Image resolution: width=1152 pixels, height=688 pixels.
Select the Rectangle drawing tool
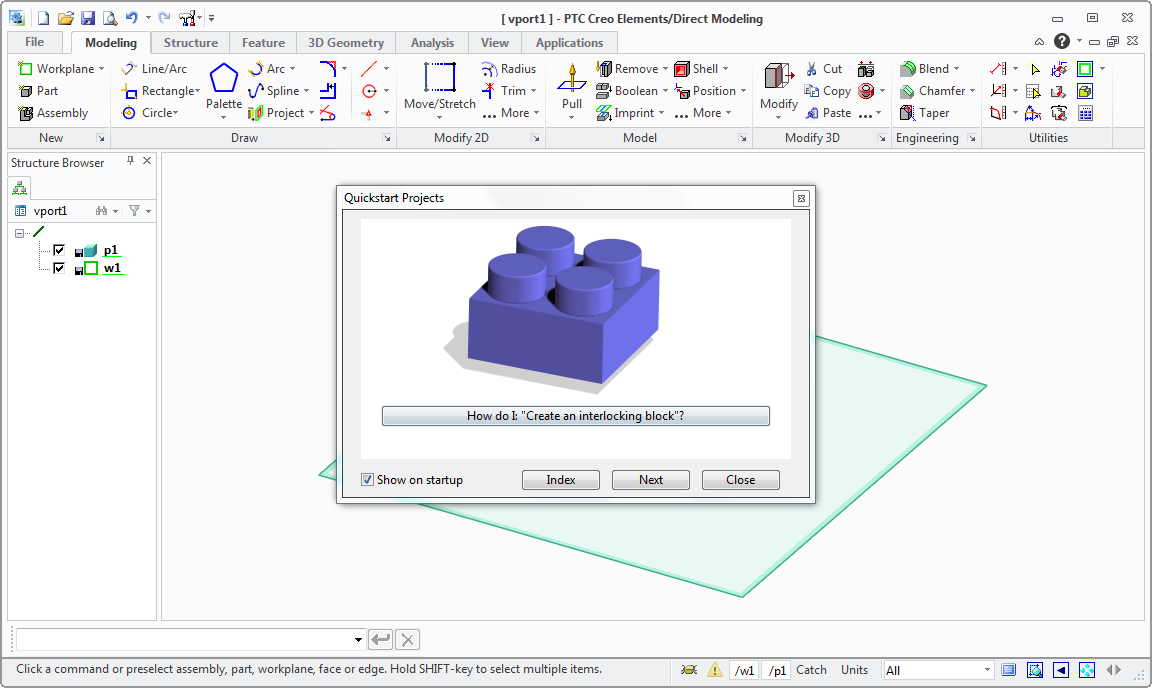160,90
